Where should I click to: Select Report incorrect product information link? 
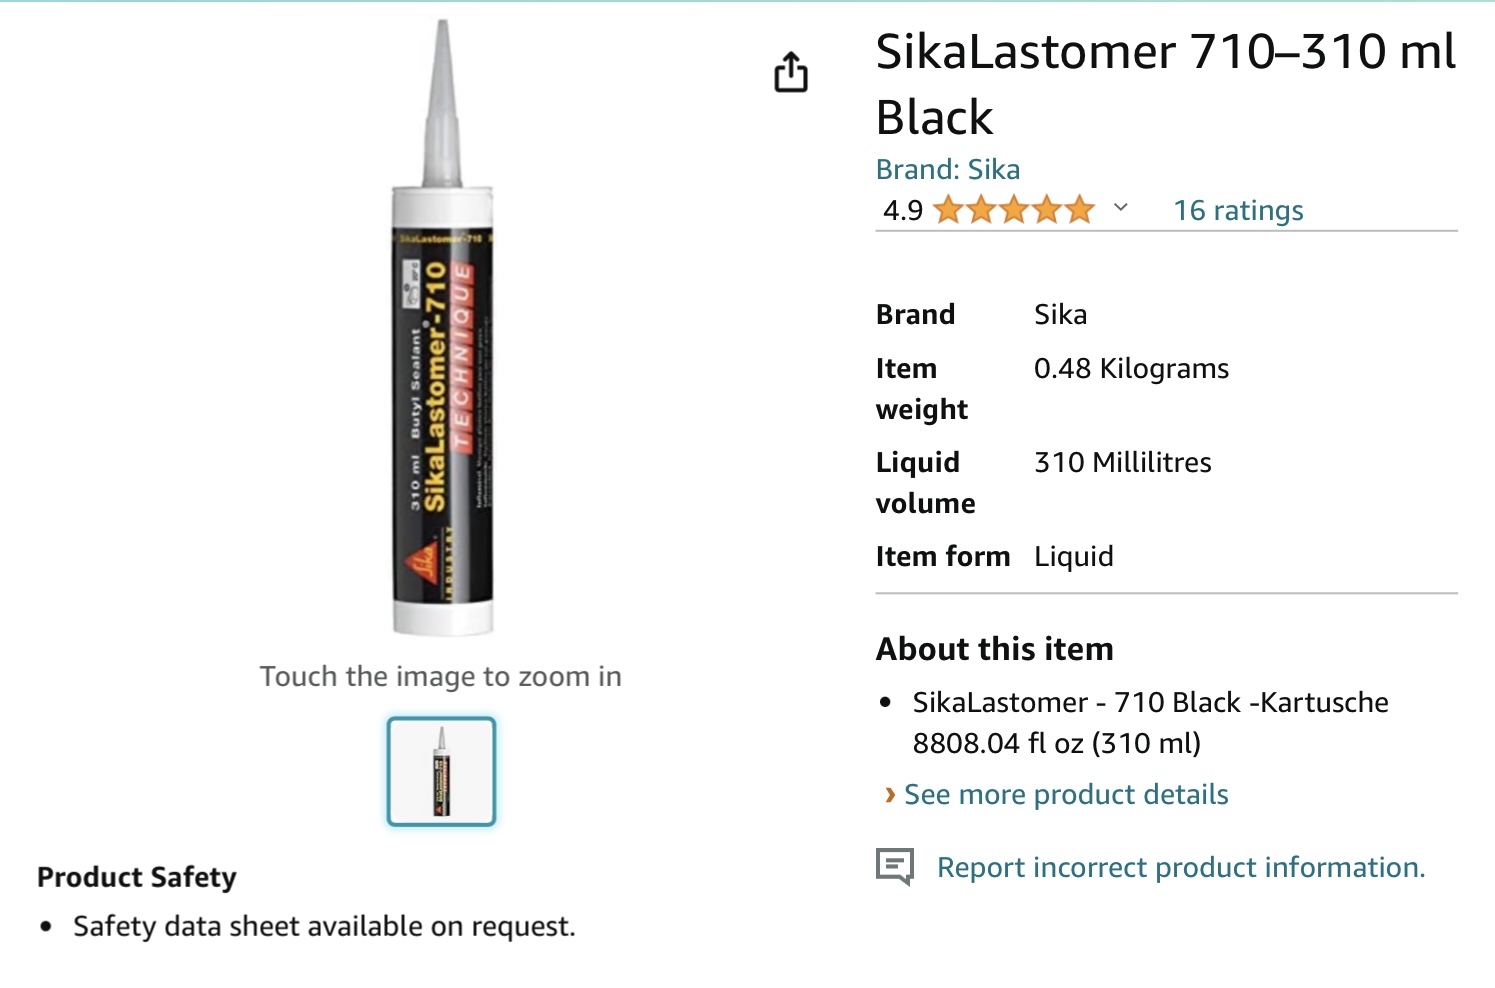(1180, 867)
